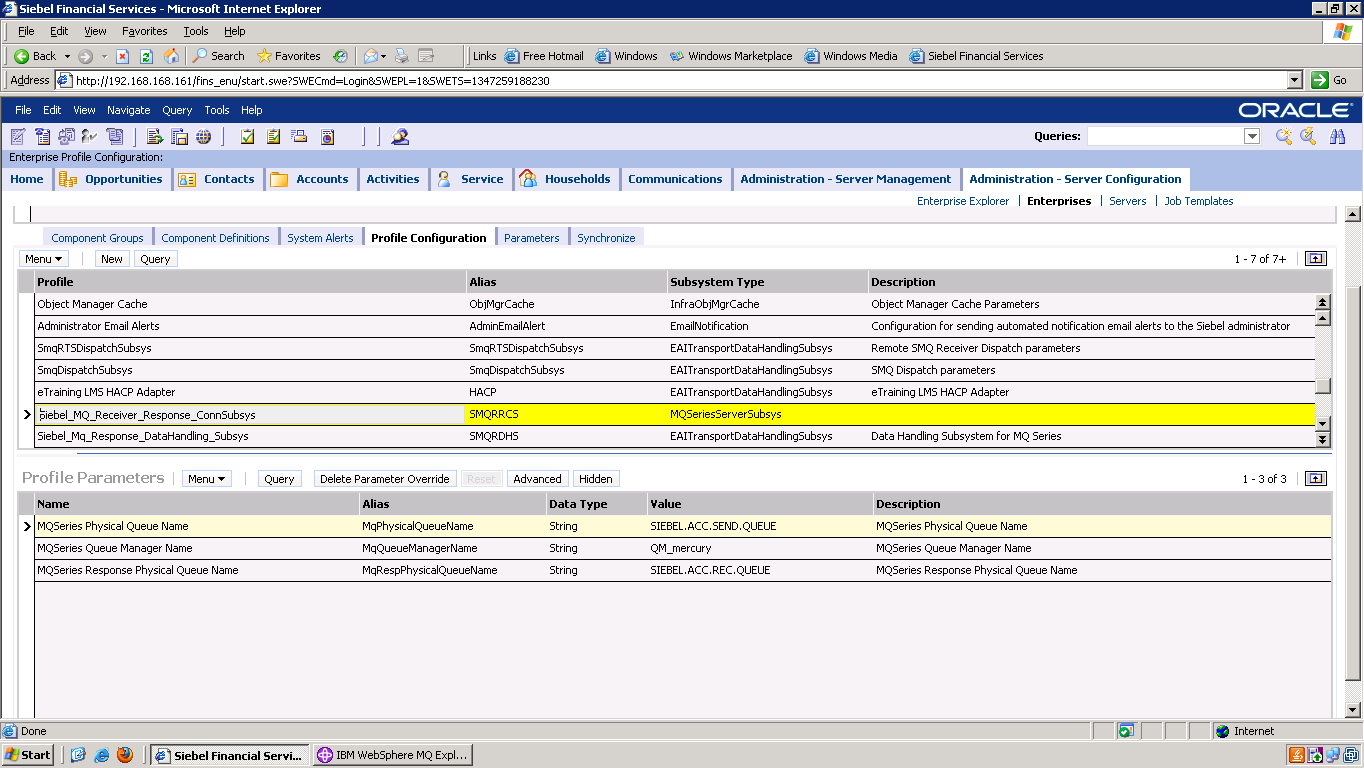Viewport: 1364px width, 768px height.
Task: Launch Firefox from the quick launch bar
Action: 124,755
